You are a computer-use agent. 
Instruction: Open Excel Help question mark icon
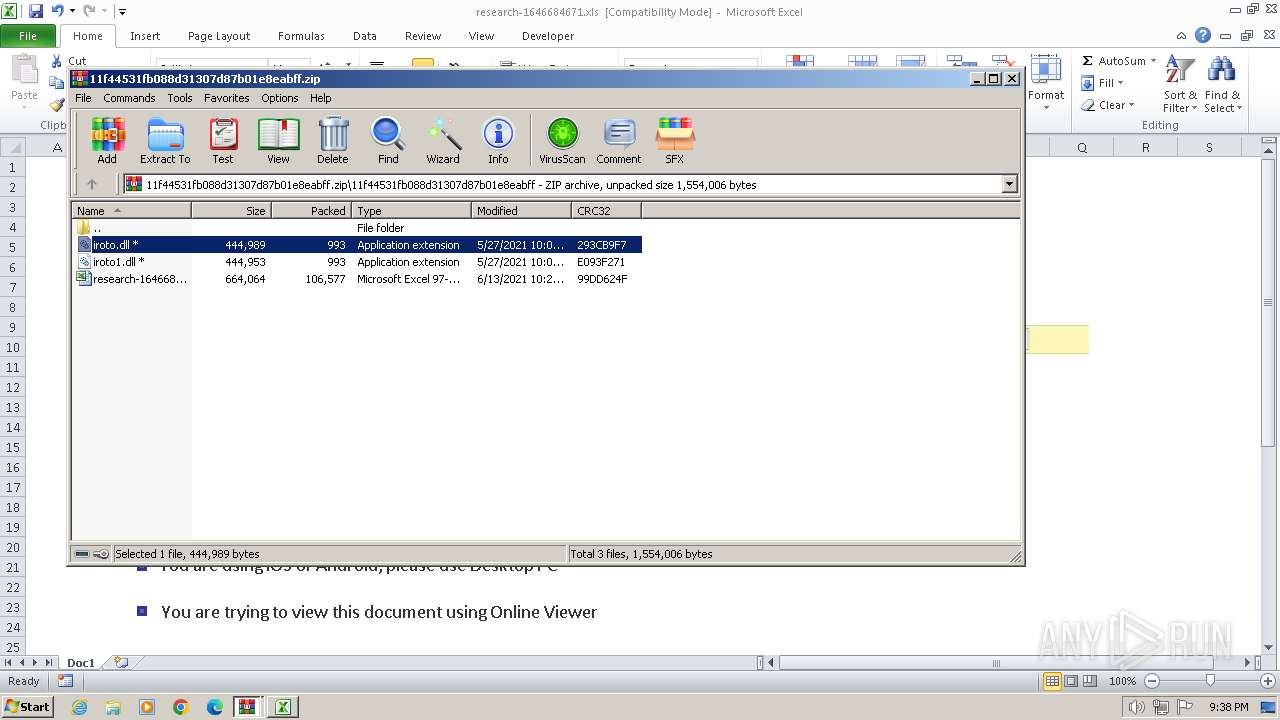pyautogui.click(x=1203, y=35)
